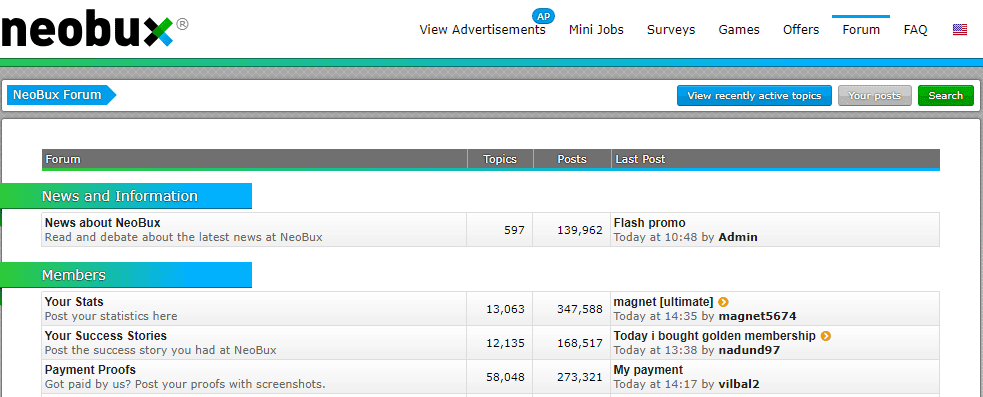Click username magnet5674
The width and height of the screenshot is (983, 397).
click(757, 316)
